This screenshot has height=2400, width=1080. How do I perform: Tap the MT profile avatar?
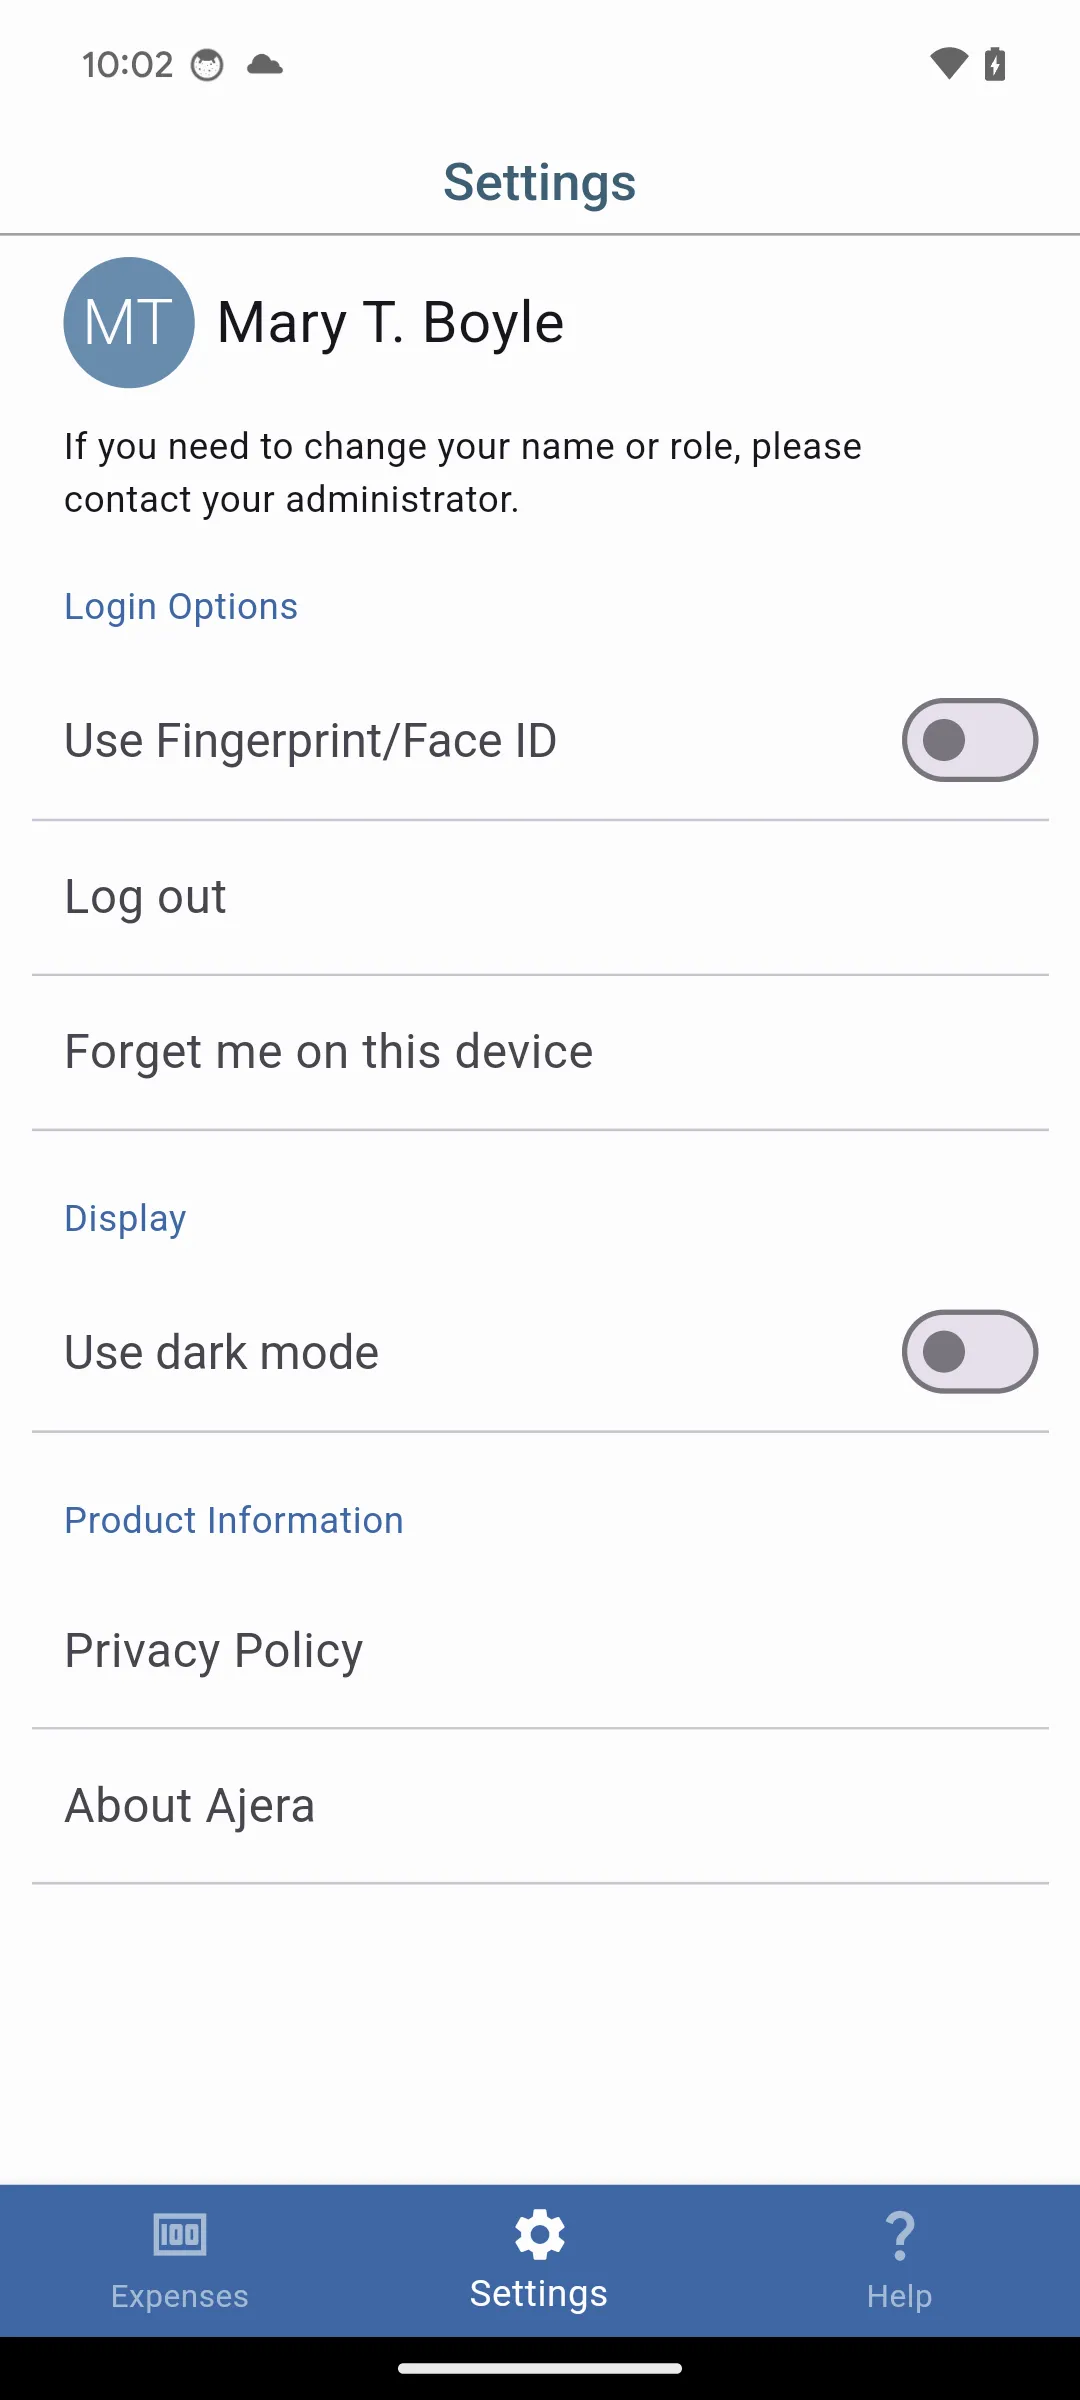129,322
